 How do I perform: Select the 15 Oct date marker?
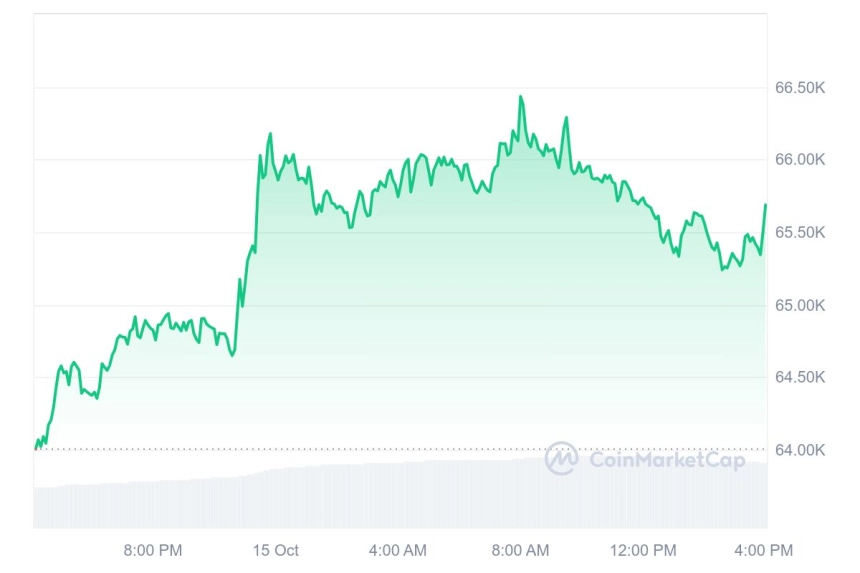(275, 550)
